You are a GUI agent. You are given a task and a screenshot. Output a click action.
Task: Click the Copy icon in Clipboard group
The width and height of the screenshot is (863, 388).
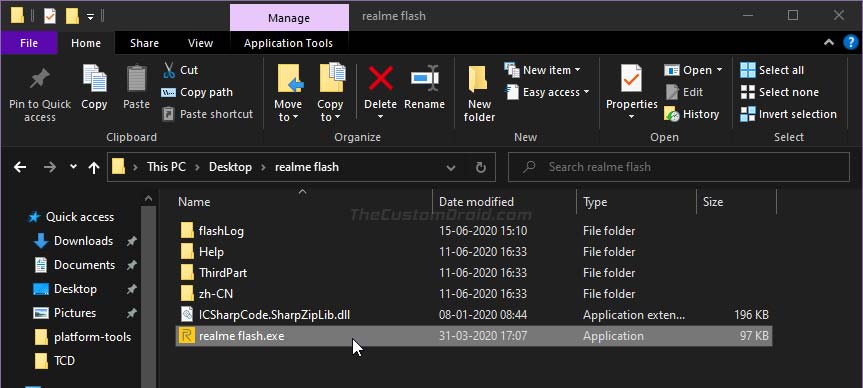click(94, 78)
